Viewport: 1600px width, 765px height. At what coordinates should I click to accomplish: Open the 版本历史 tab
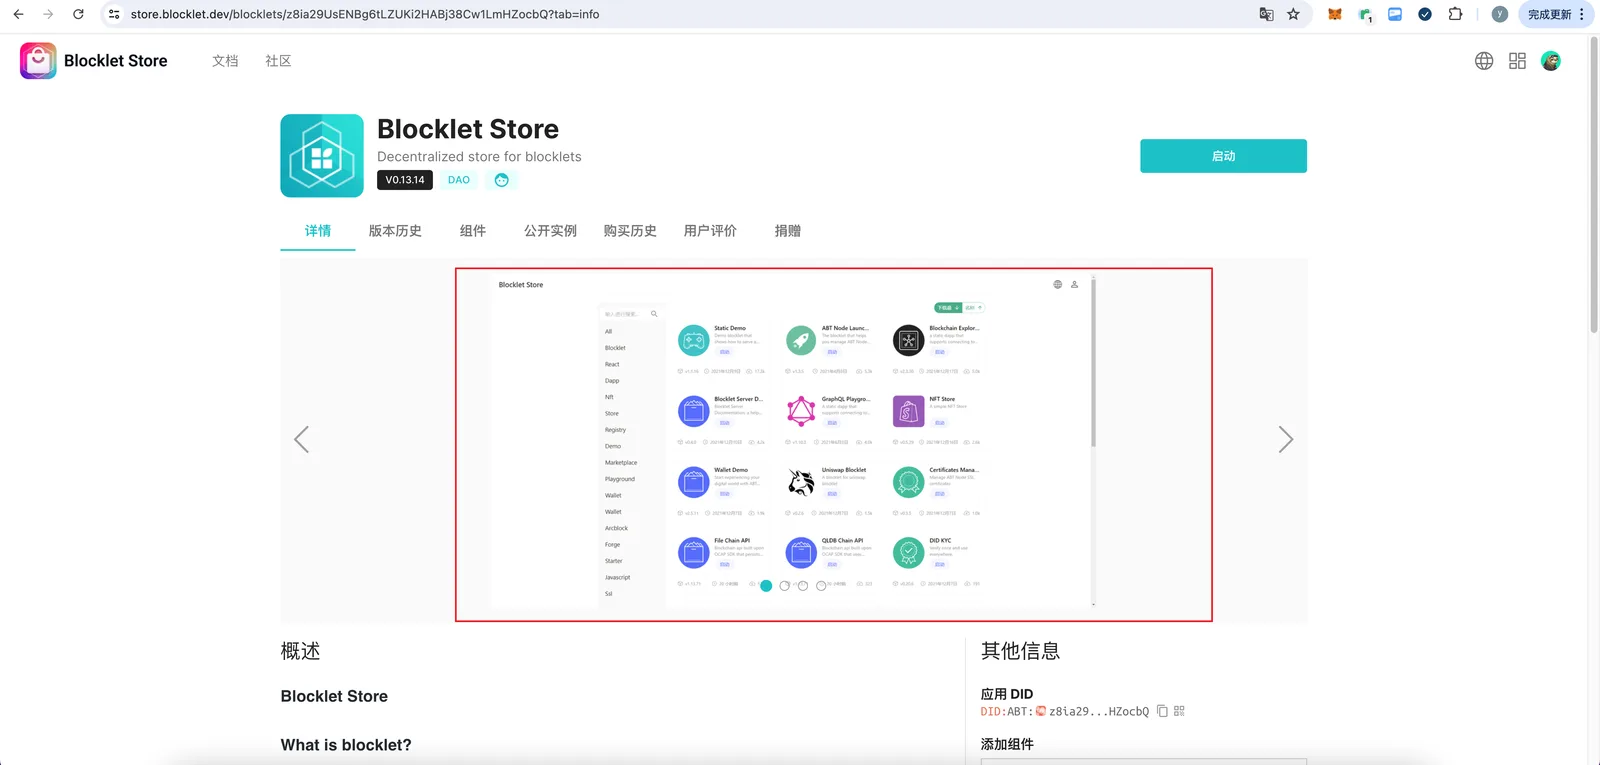(x=395, y=231)
